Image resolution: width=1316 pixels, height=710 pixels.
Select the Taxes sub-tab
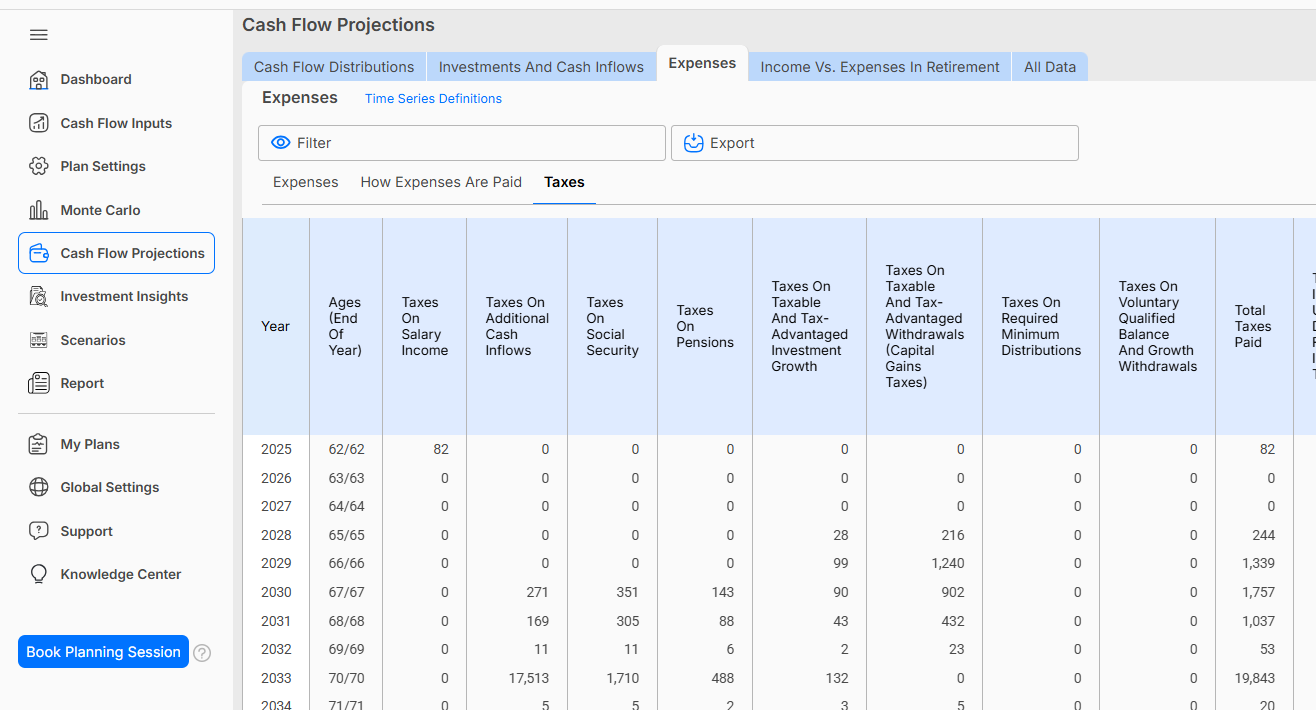564,182
